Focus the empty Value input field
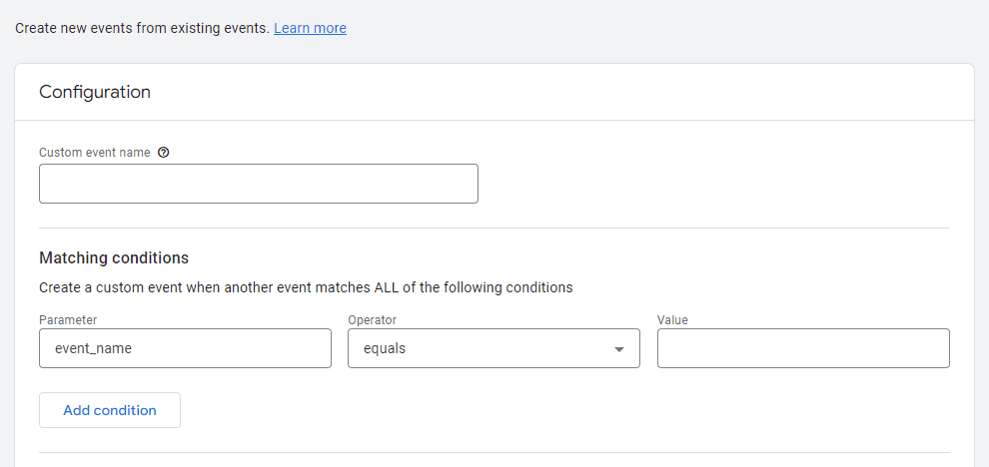 click(804, 348)
